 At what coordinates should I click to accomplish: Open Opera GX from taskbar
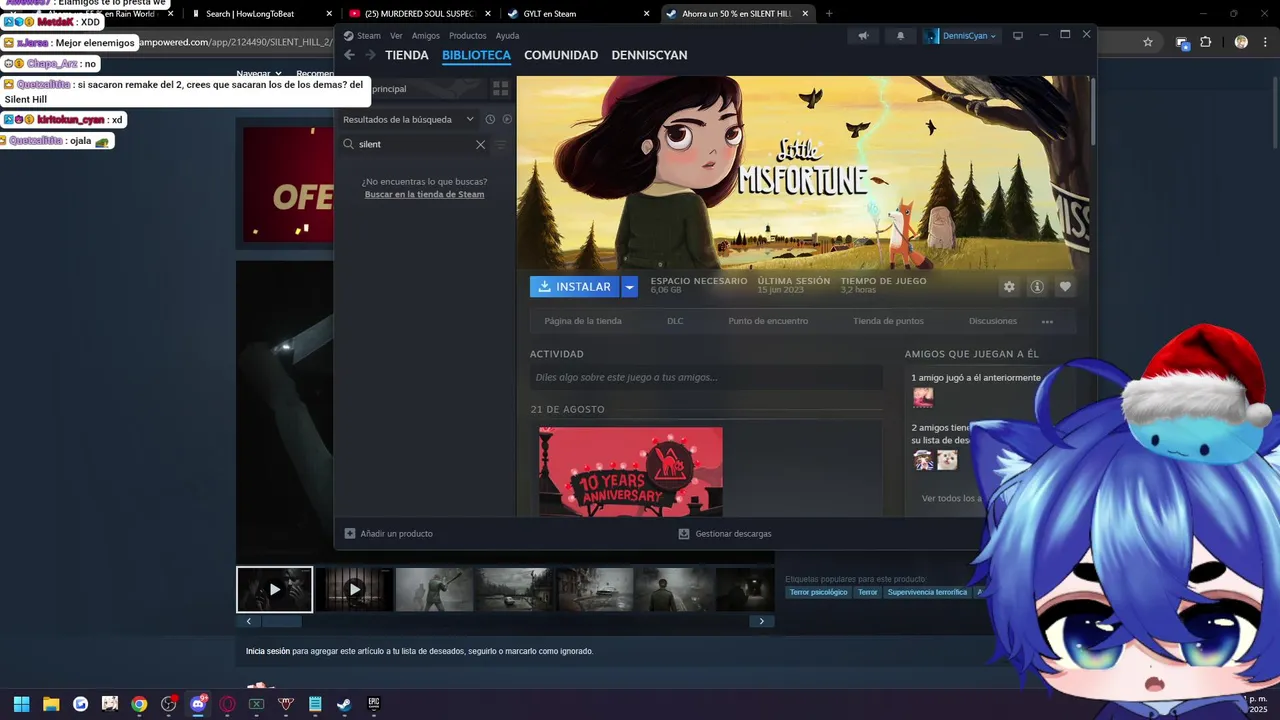227,704
